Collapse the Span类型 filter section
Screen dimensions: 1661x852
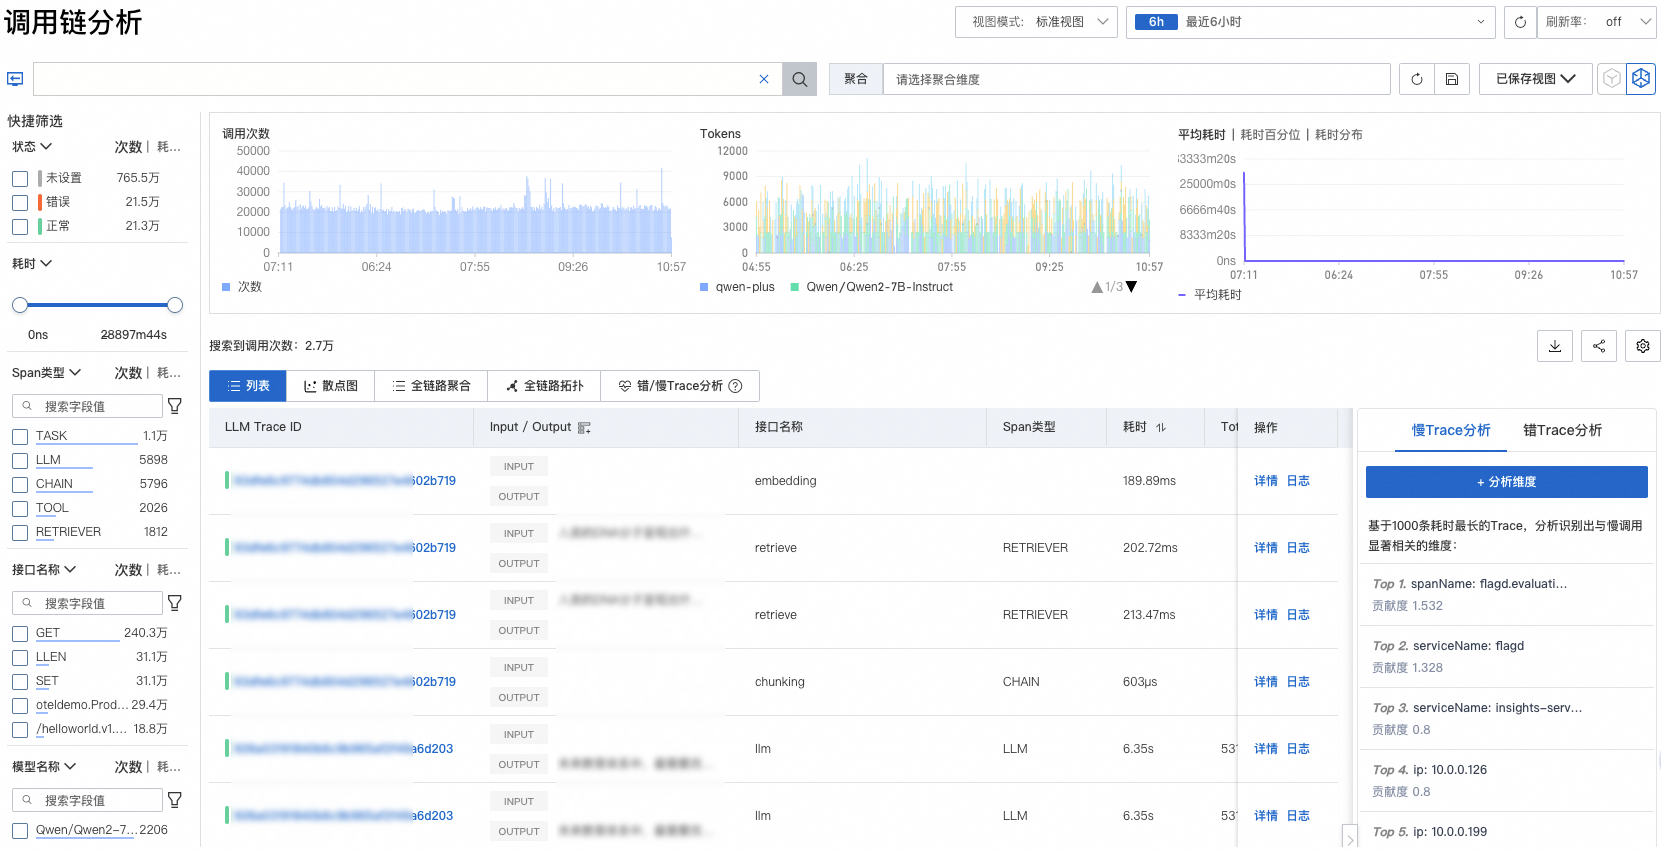coord(46,373)
